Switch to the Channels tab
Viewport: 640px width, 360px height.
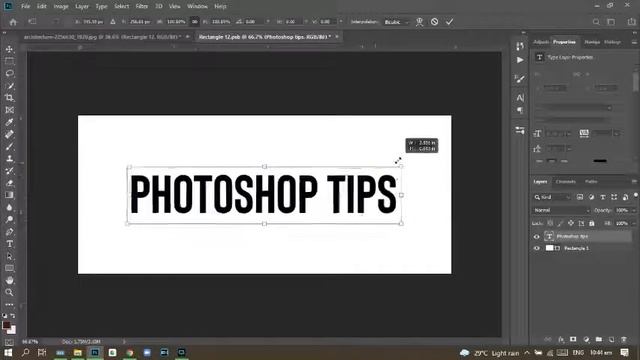click(x=566, y=182)
